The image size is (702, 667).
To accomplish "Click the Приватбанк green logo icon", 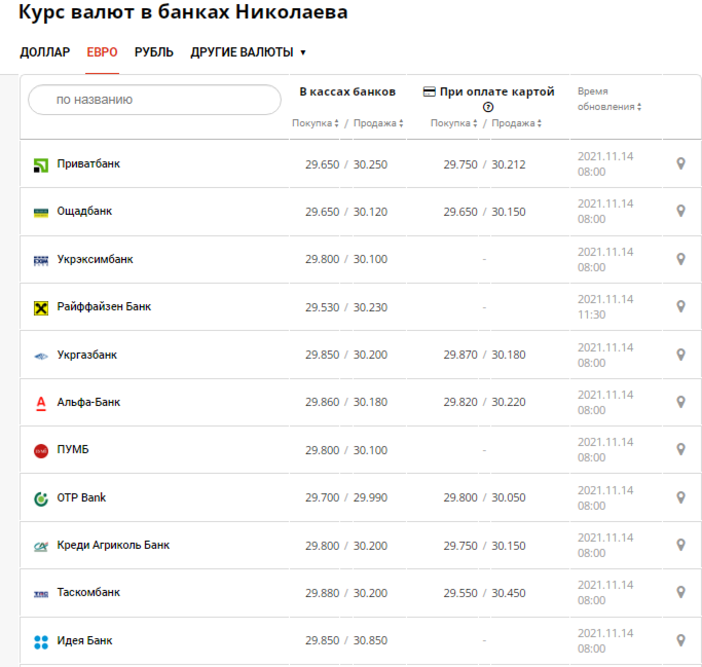I will 41,165.
